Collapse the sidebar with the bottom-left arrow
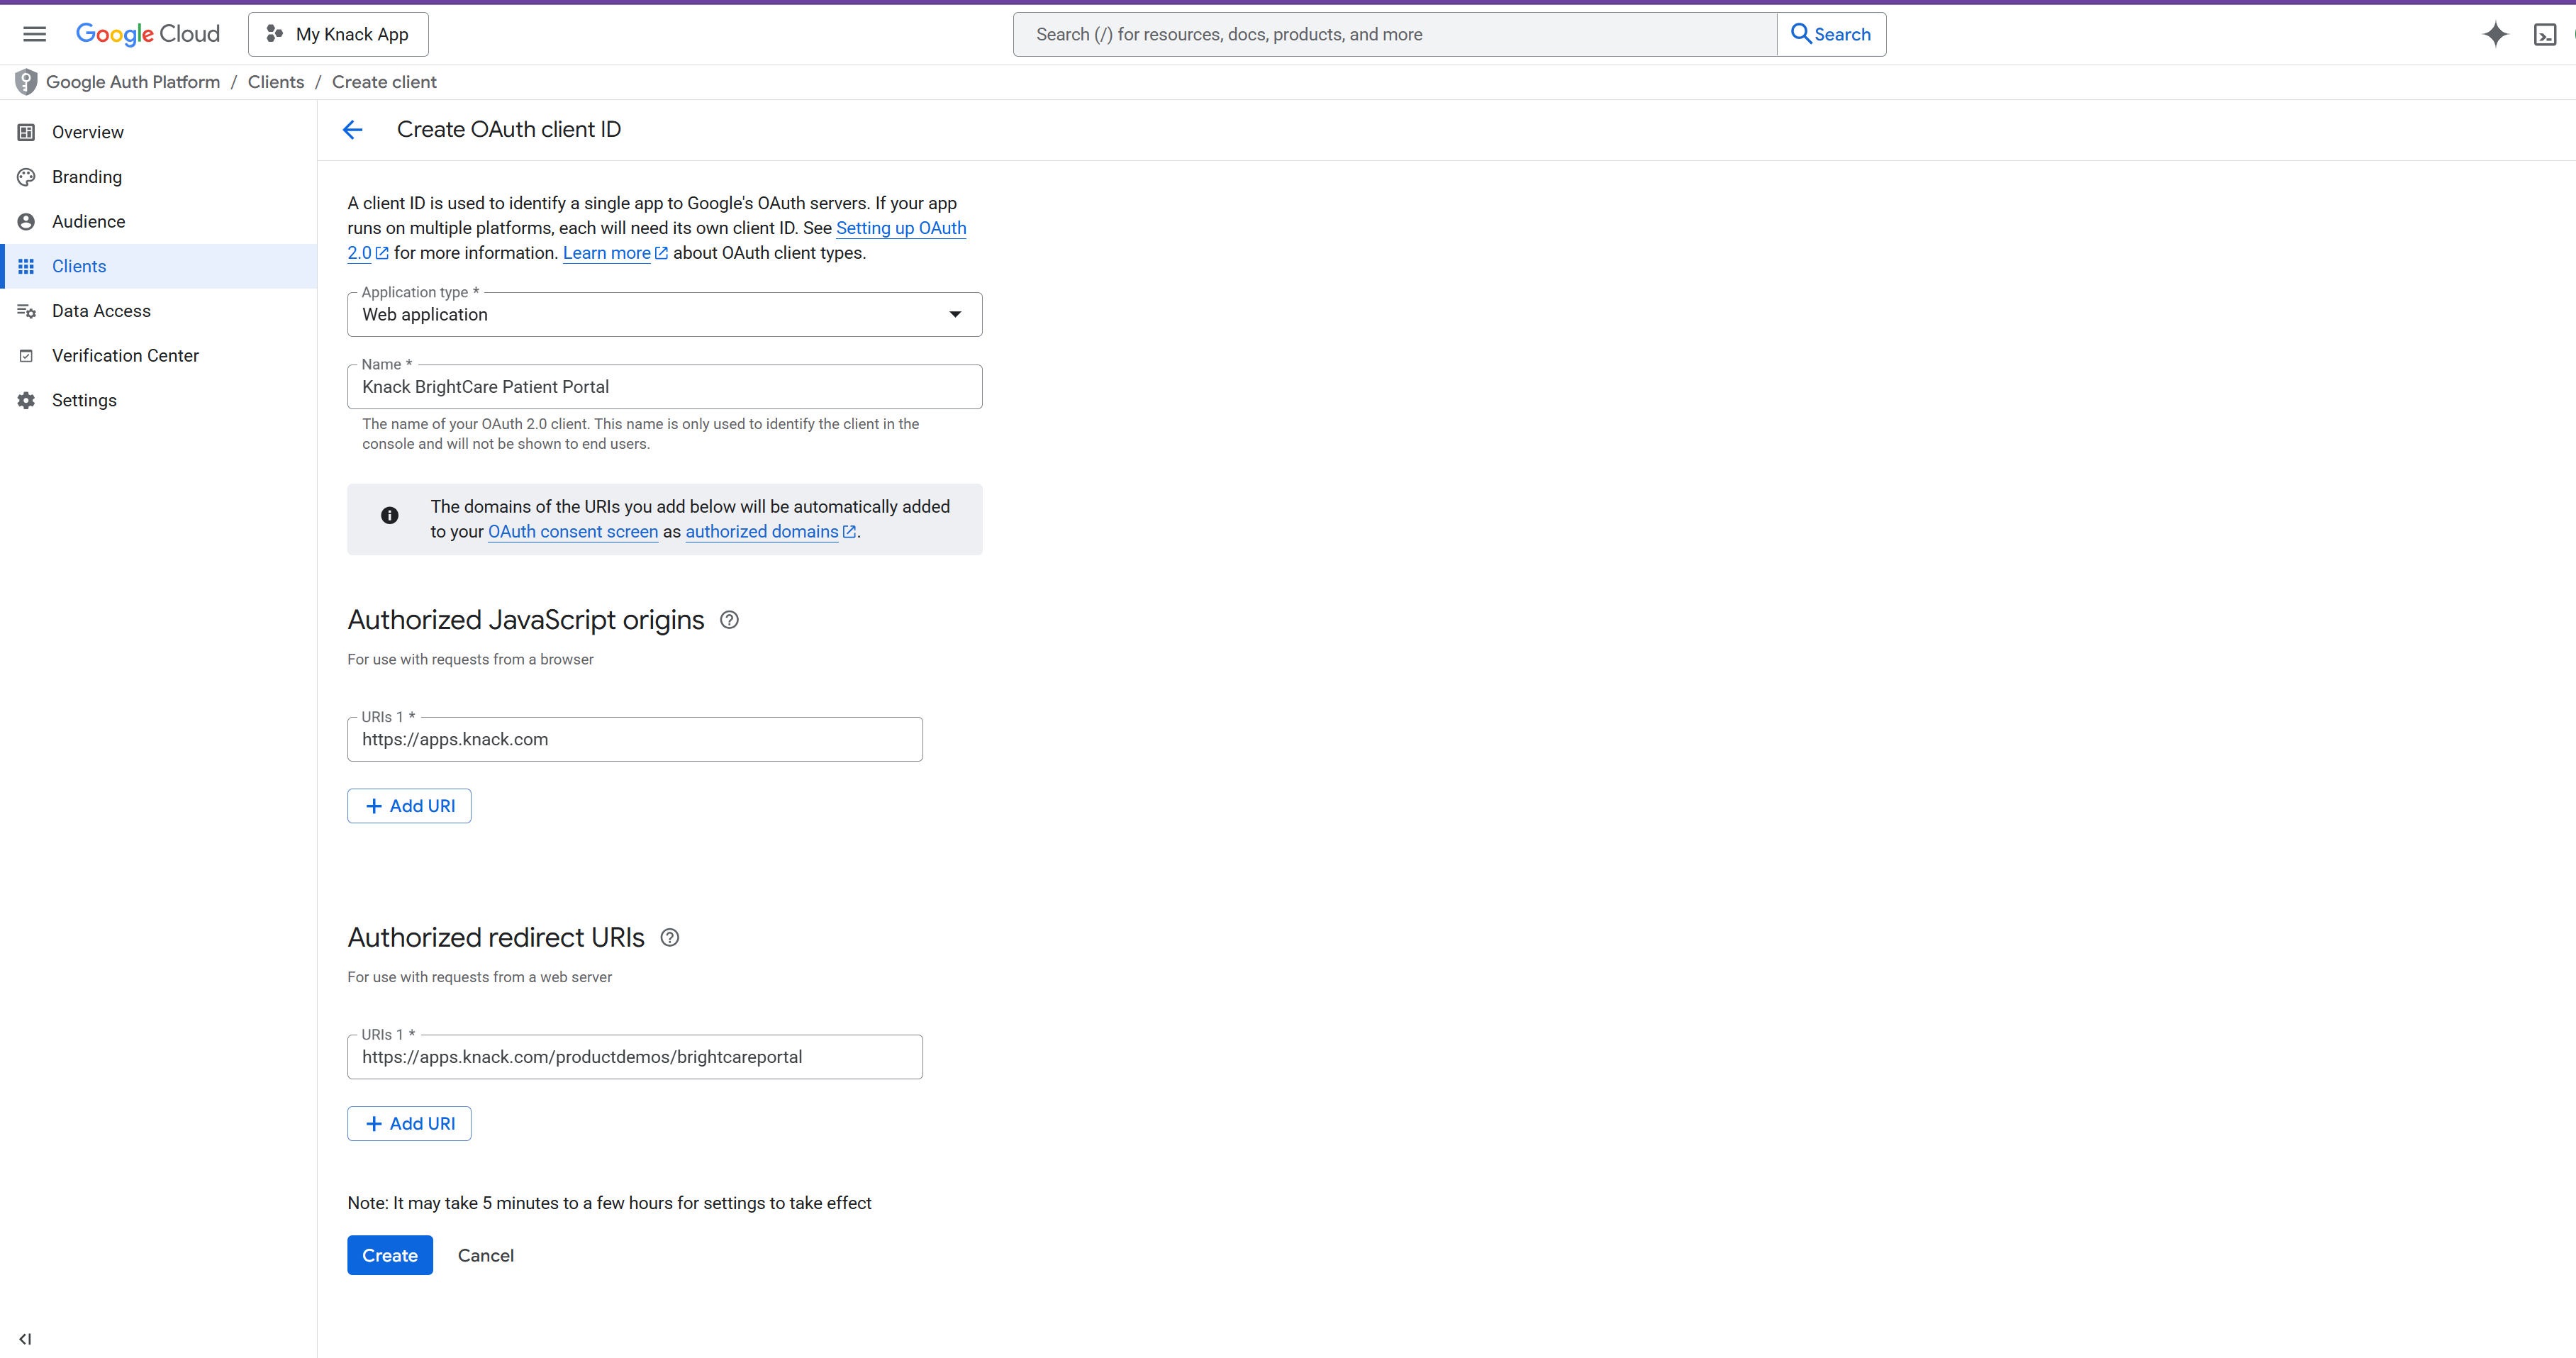The width and height of the screenshot is (2576, 1358). [25, 1338]
